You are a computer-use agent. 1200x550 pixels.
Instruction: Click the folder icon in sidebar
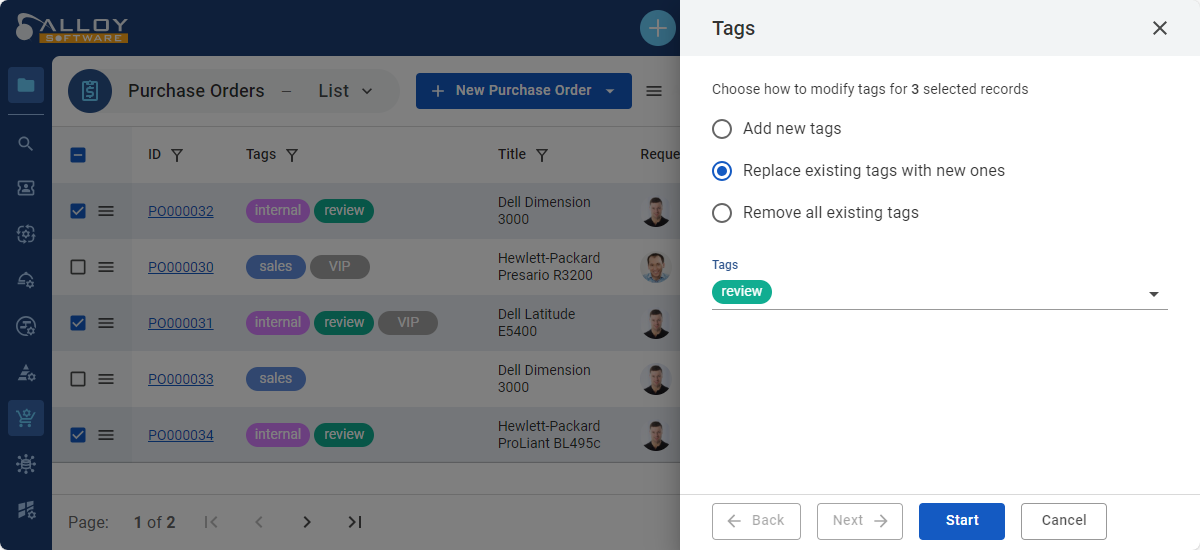[x=26, y=85]
